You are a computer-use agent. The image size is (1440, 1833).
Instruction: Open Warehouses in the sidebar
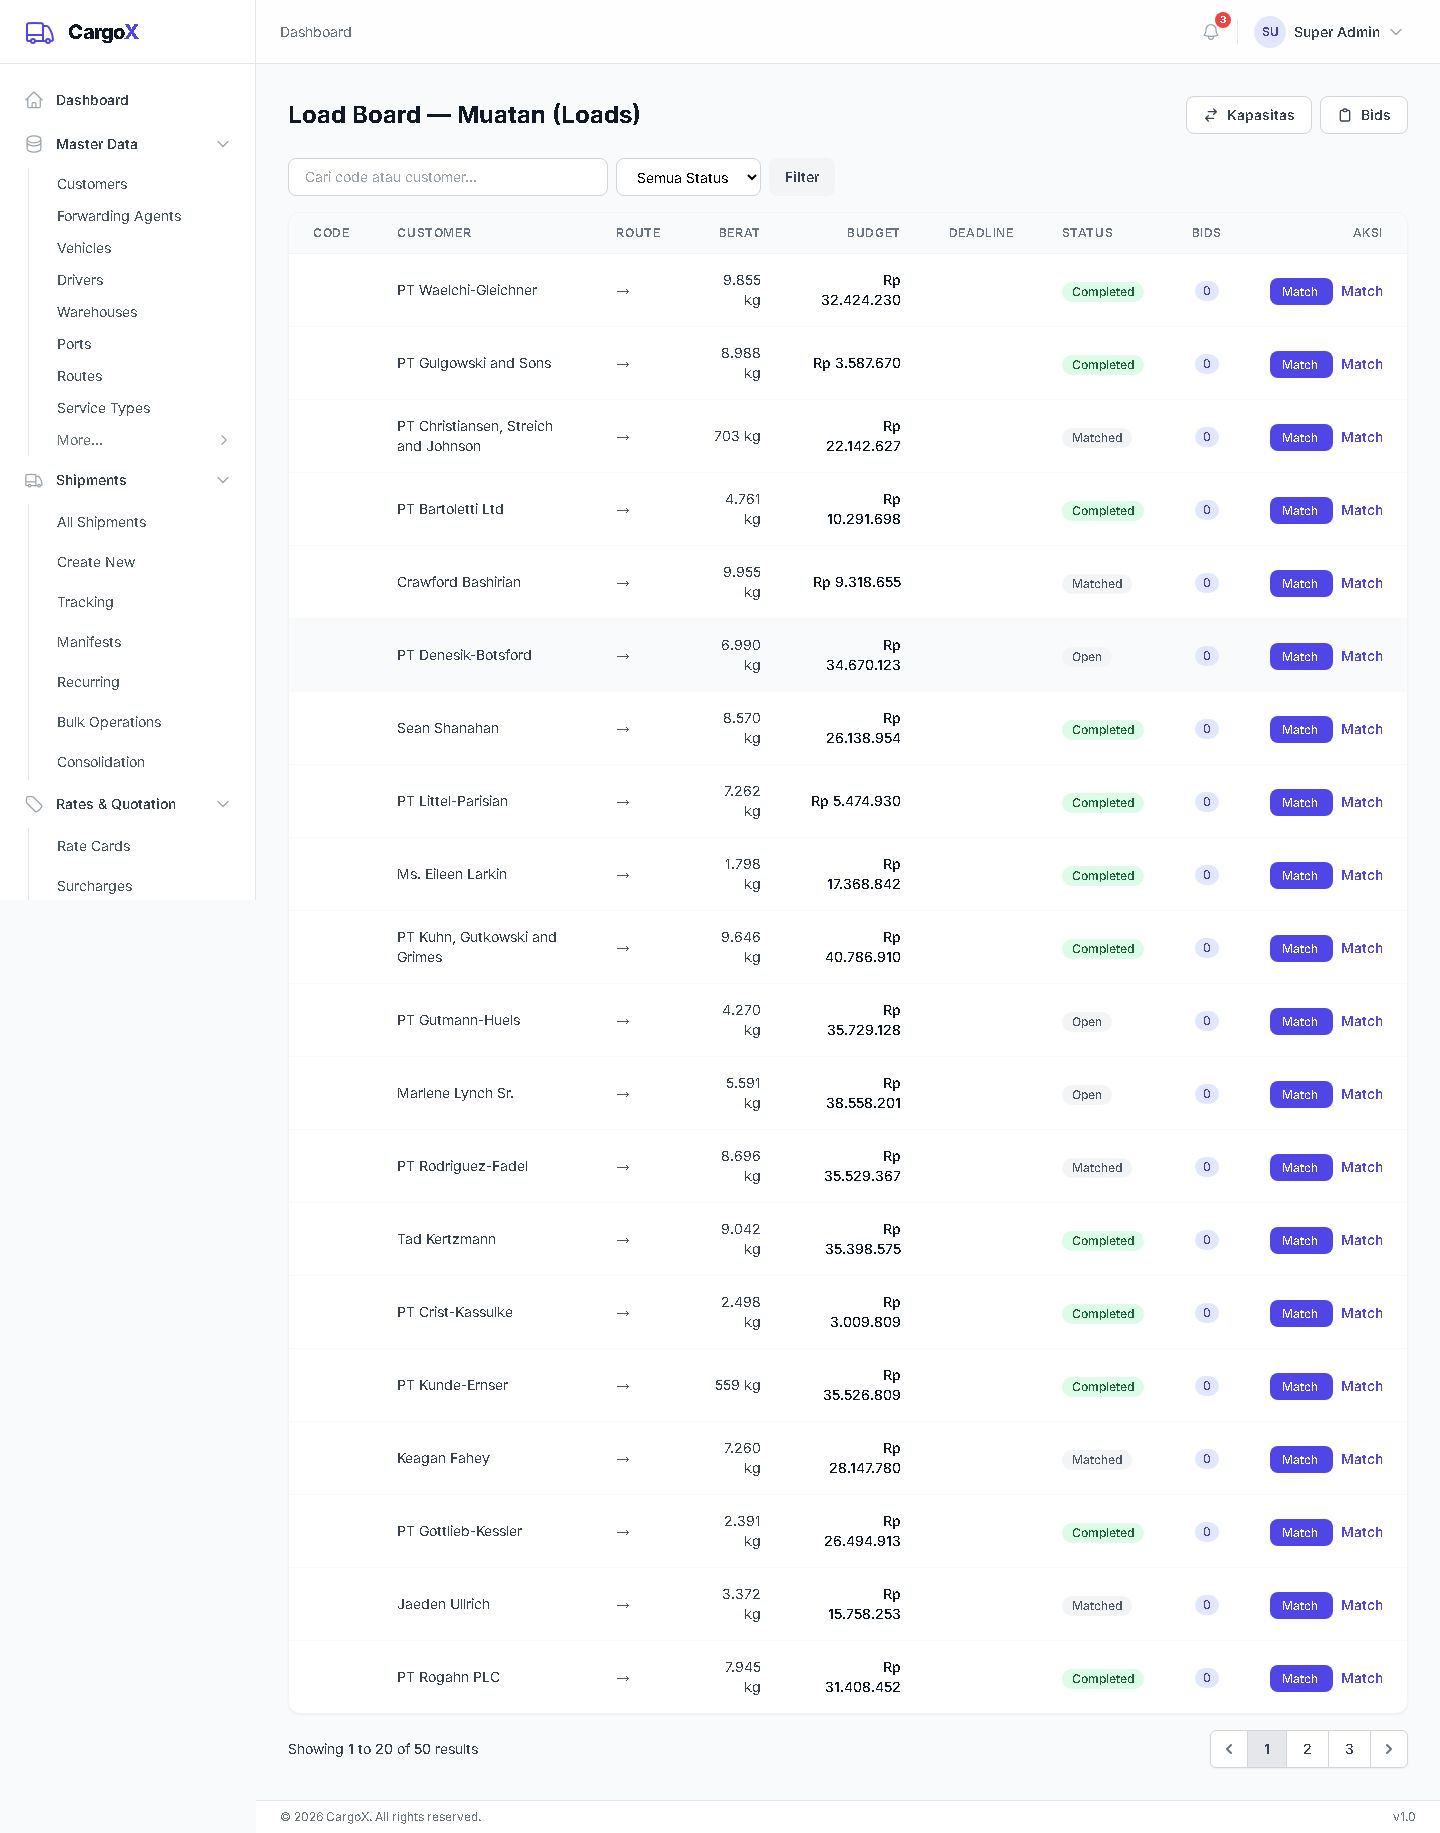click(x=97, y=312)
